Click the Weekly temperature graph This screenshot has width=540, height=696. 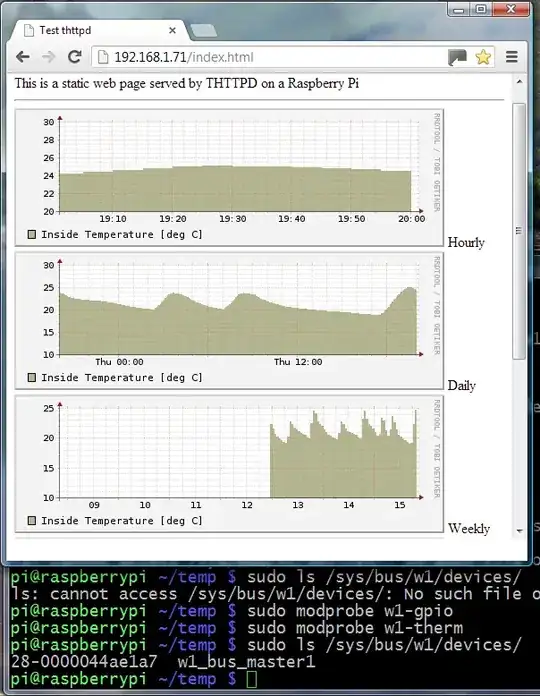click(x=229, y=464)
